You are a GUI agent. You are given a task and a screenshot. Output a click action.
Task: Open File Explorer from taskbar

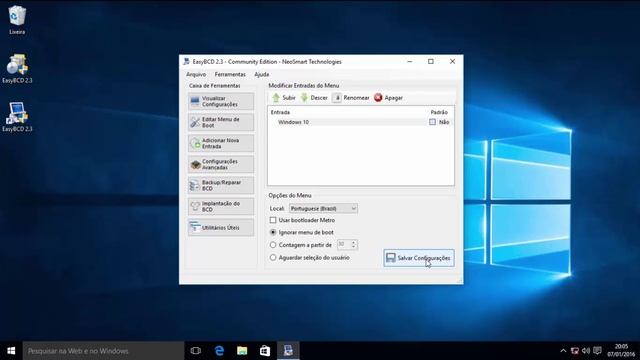point(242,351)
